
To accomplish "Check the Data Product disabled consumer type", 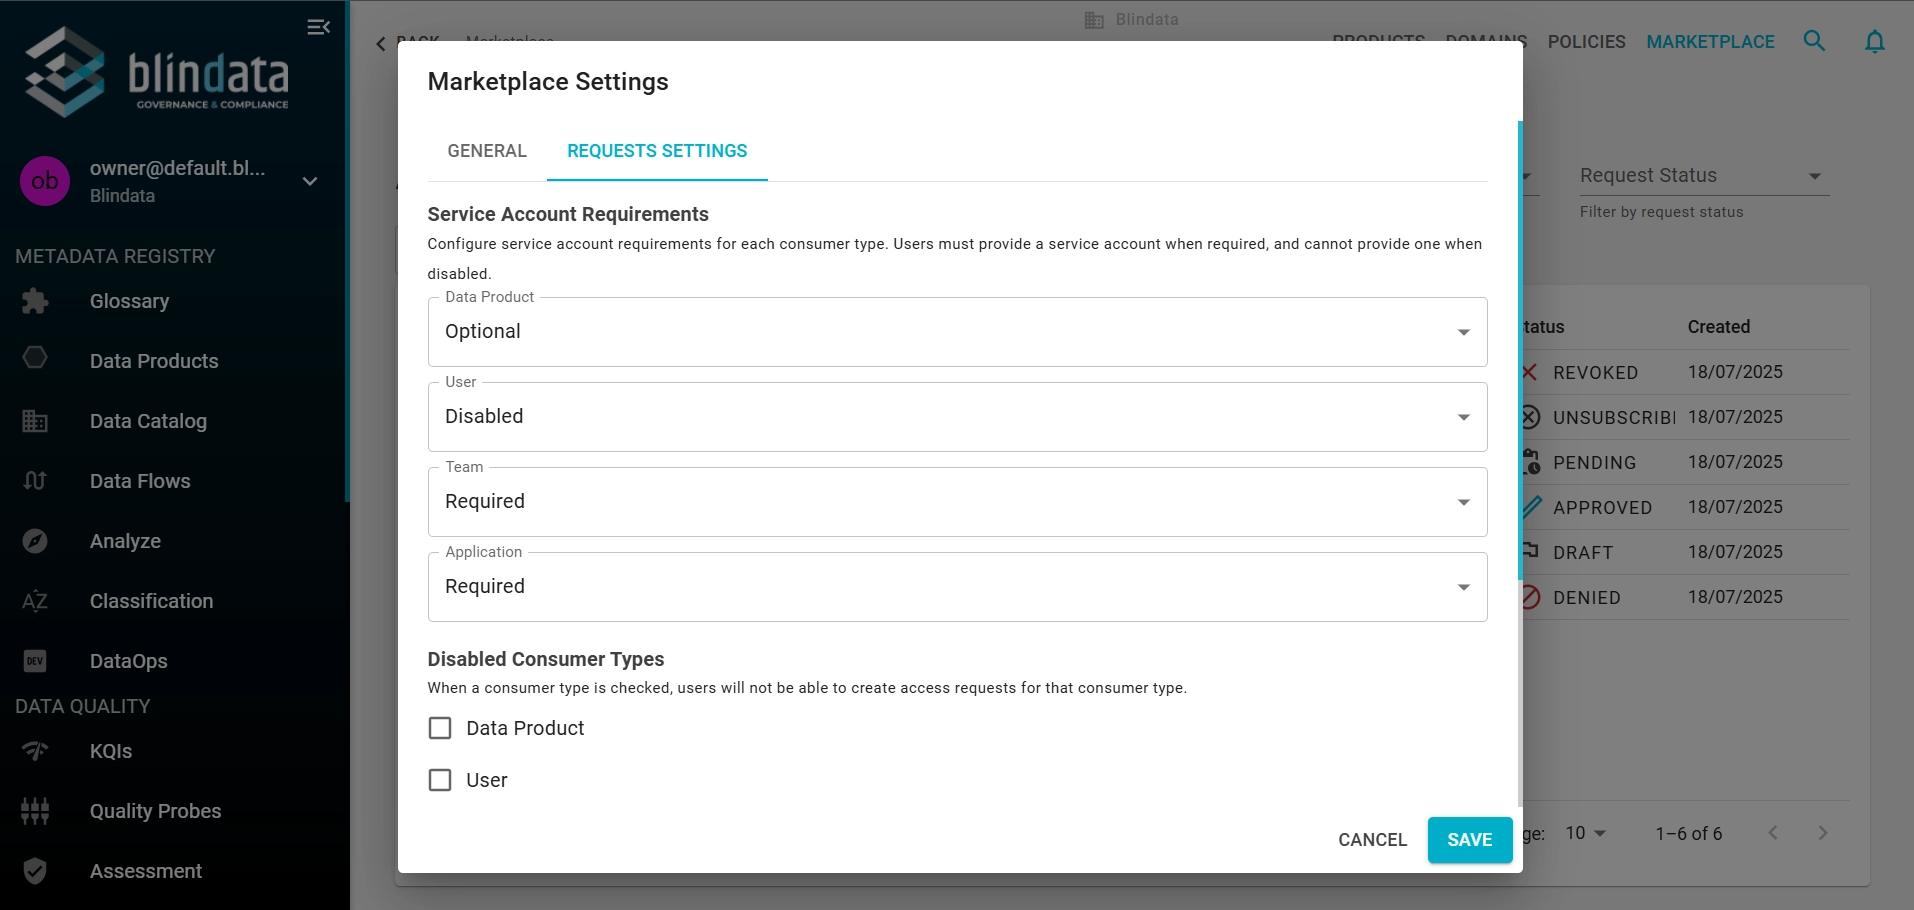I will pyautogui.click(x=440, y=728).
